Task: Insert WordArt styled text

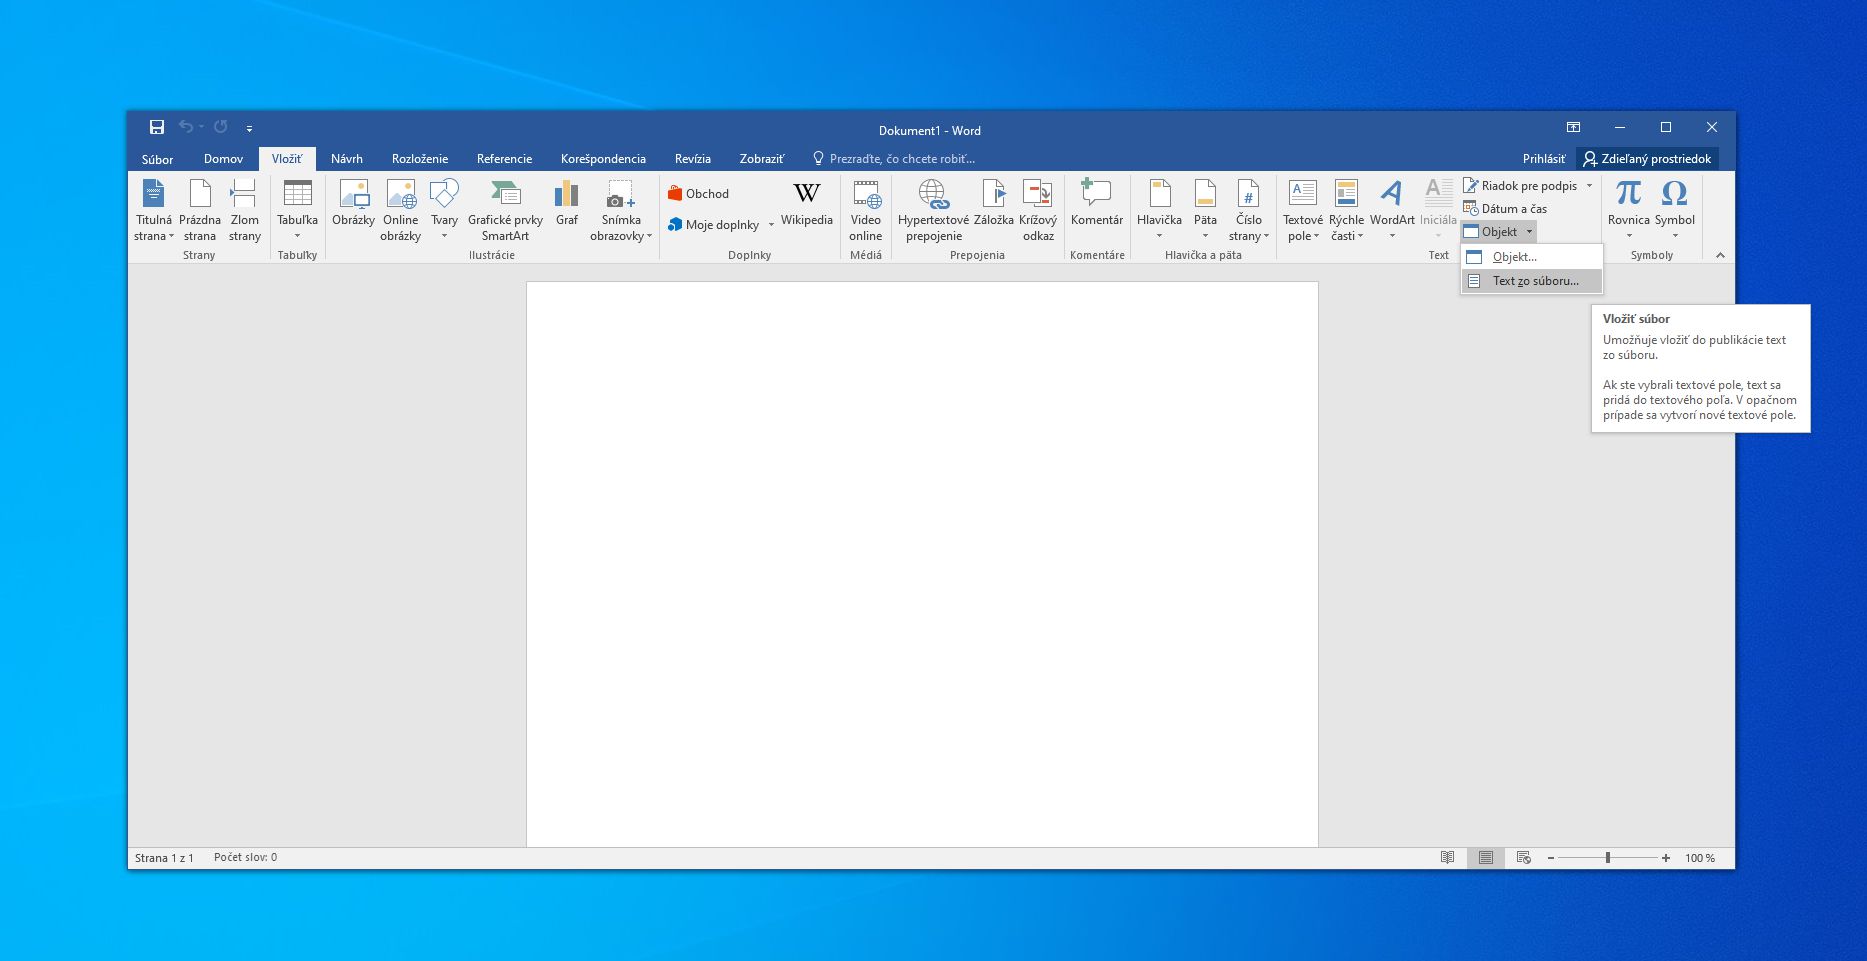Action: point(1392,211)
